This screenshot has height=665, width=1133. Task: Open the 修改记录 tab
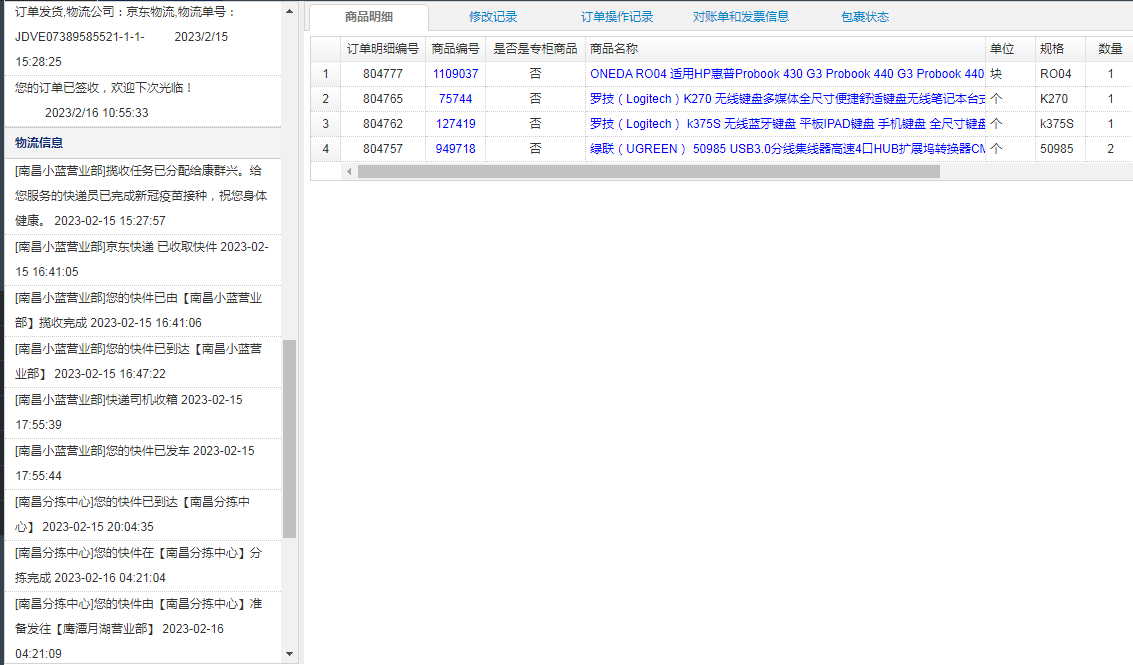tap(493, 17)
